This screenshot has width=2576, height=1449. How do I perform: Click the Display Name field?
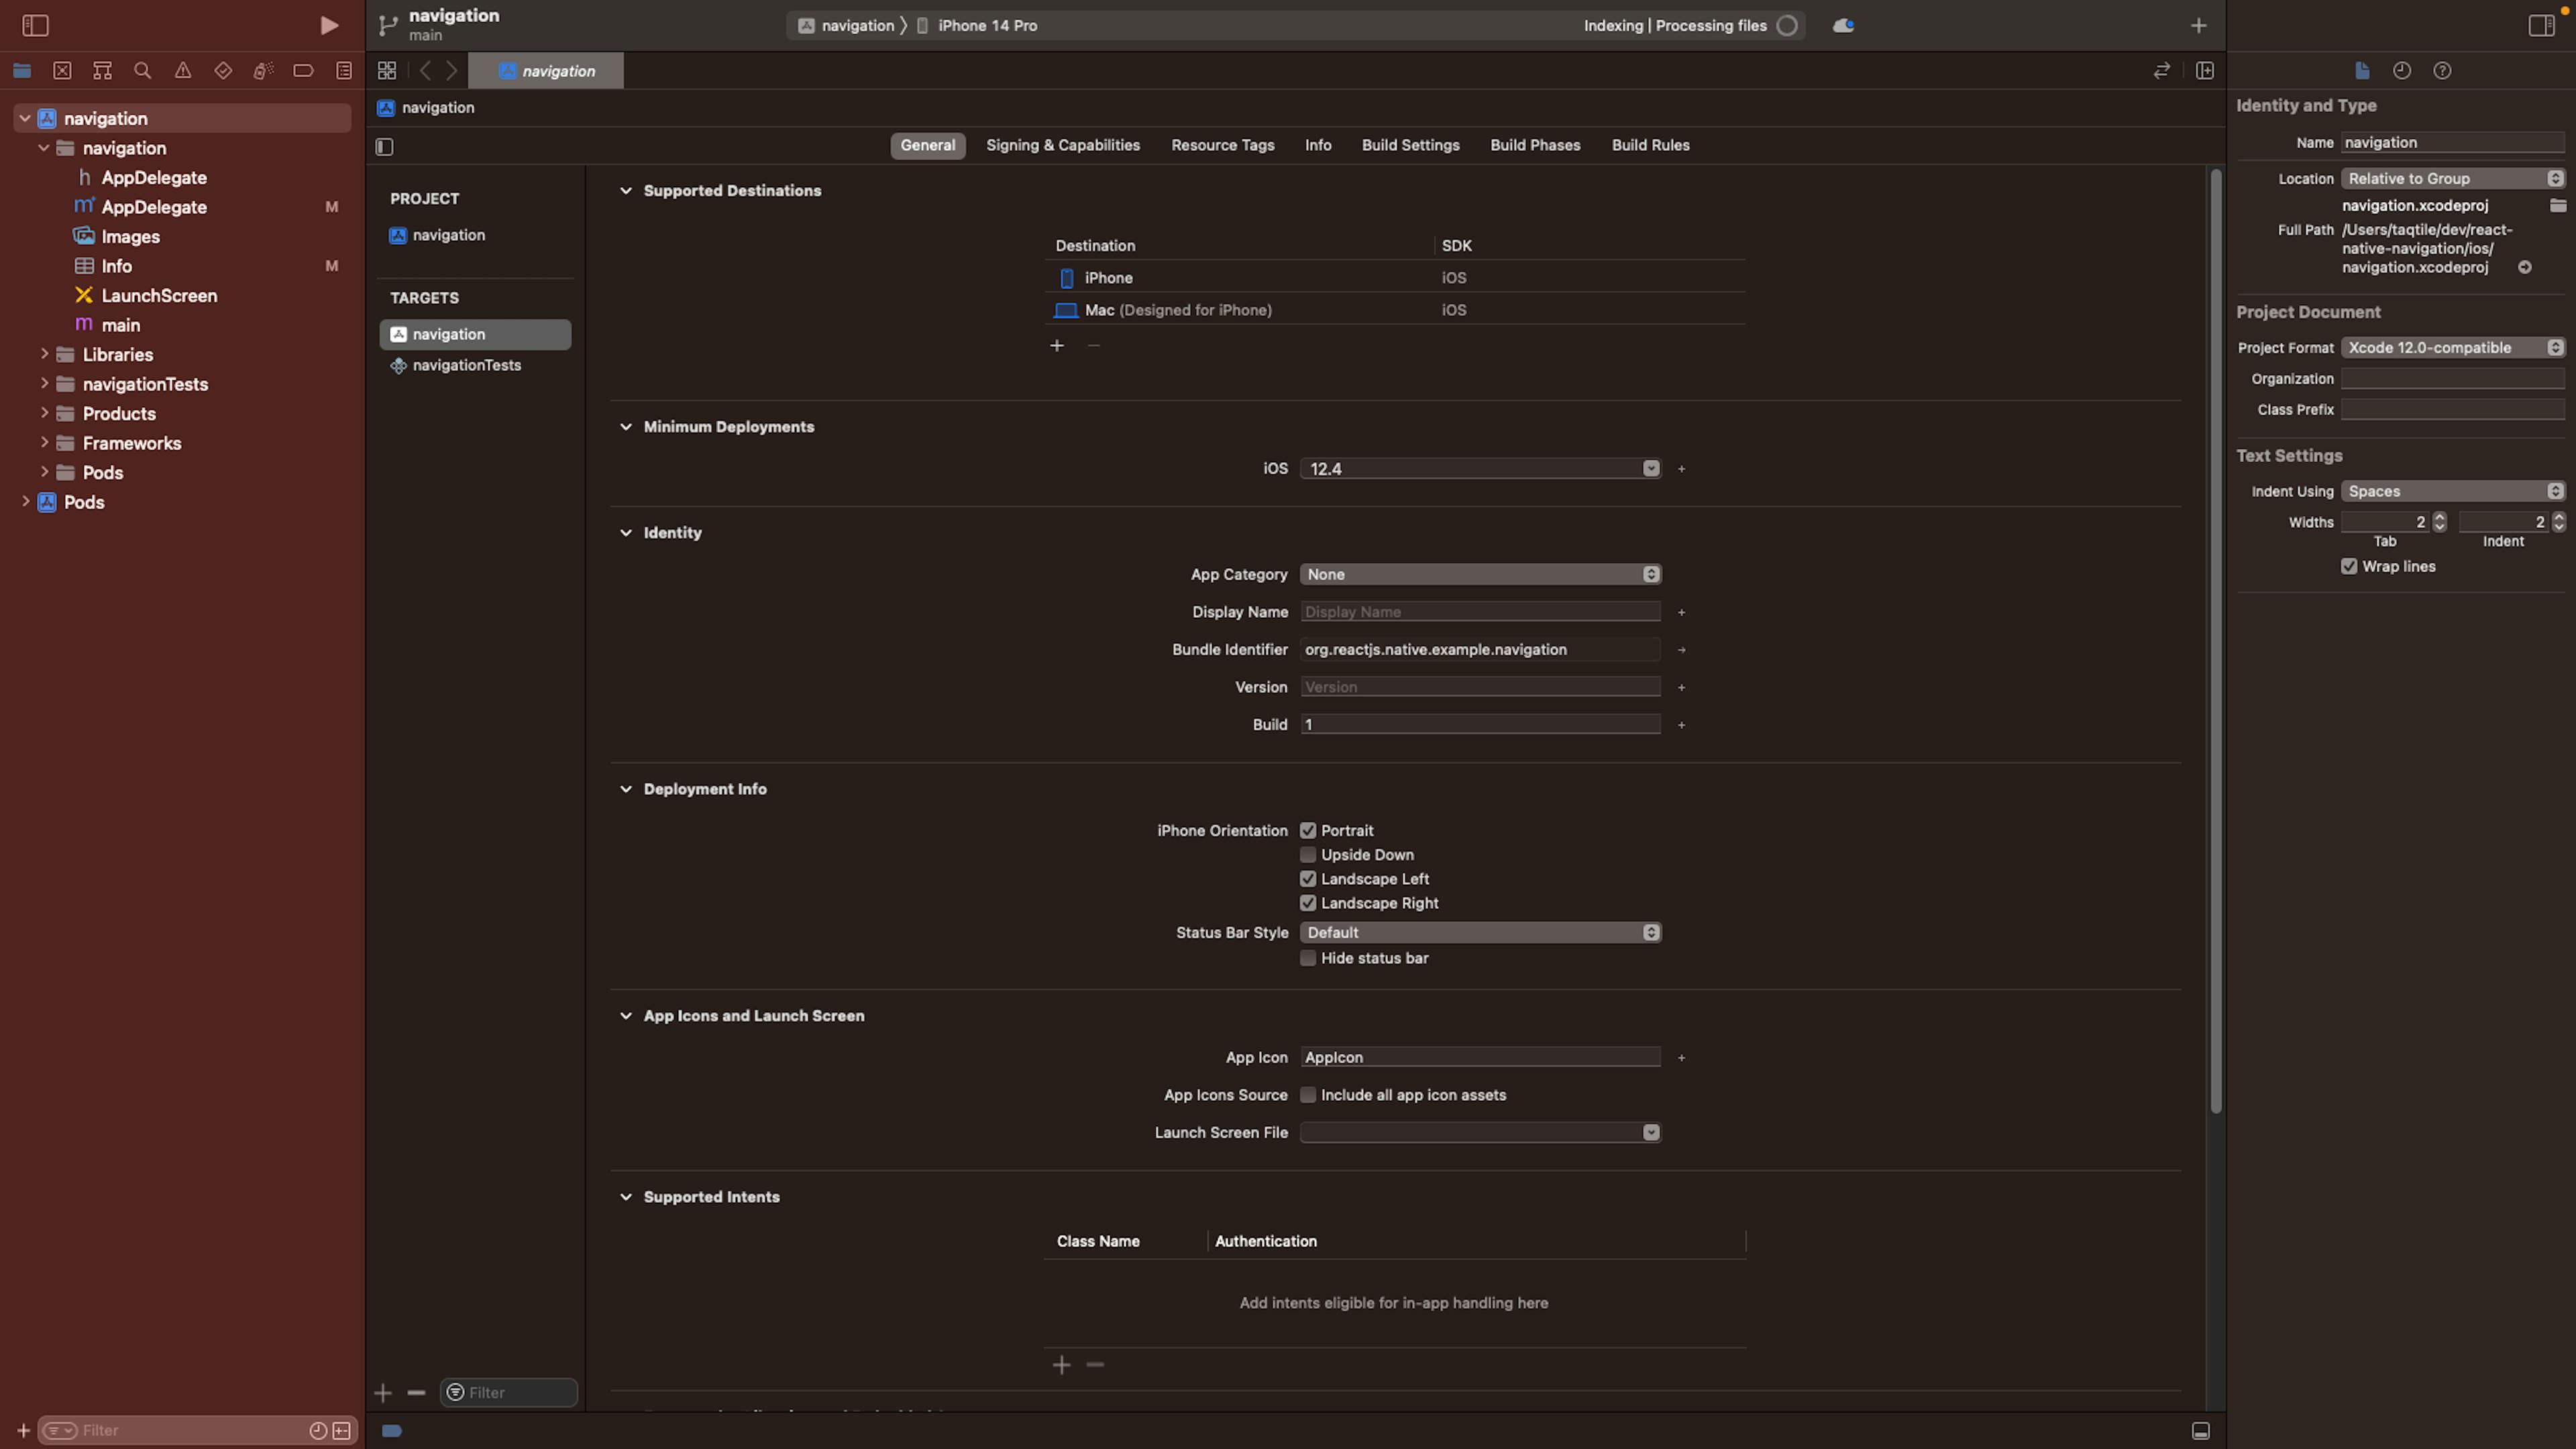tap(1480, 612)
